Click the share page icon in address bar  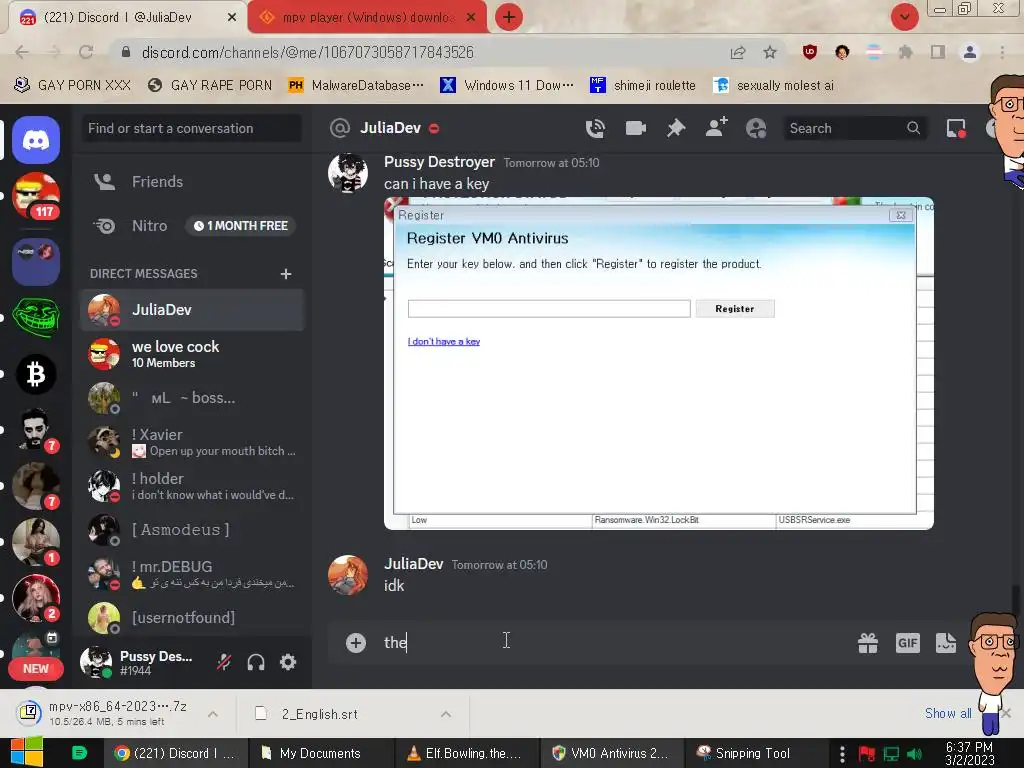point(738,52)
